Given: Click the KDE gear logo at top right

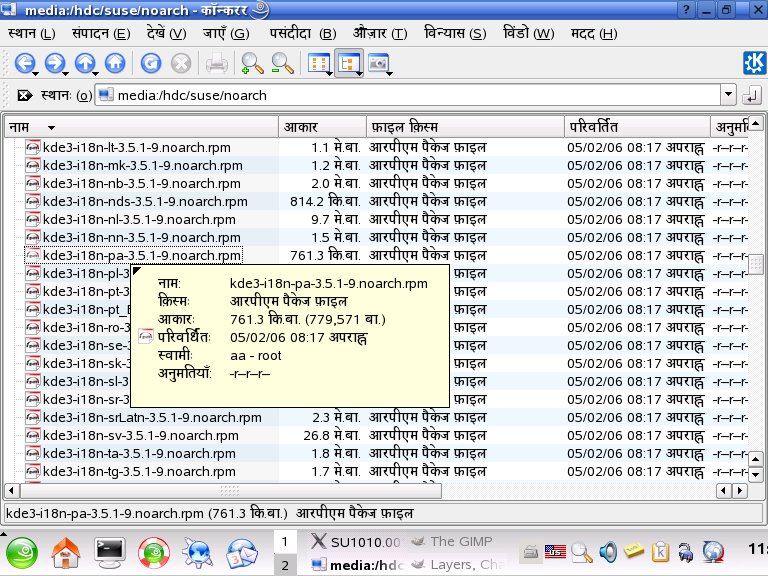Looking at the screenshot, I should (x=754, y=63).
